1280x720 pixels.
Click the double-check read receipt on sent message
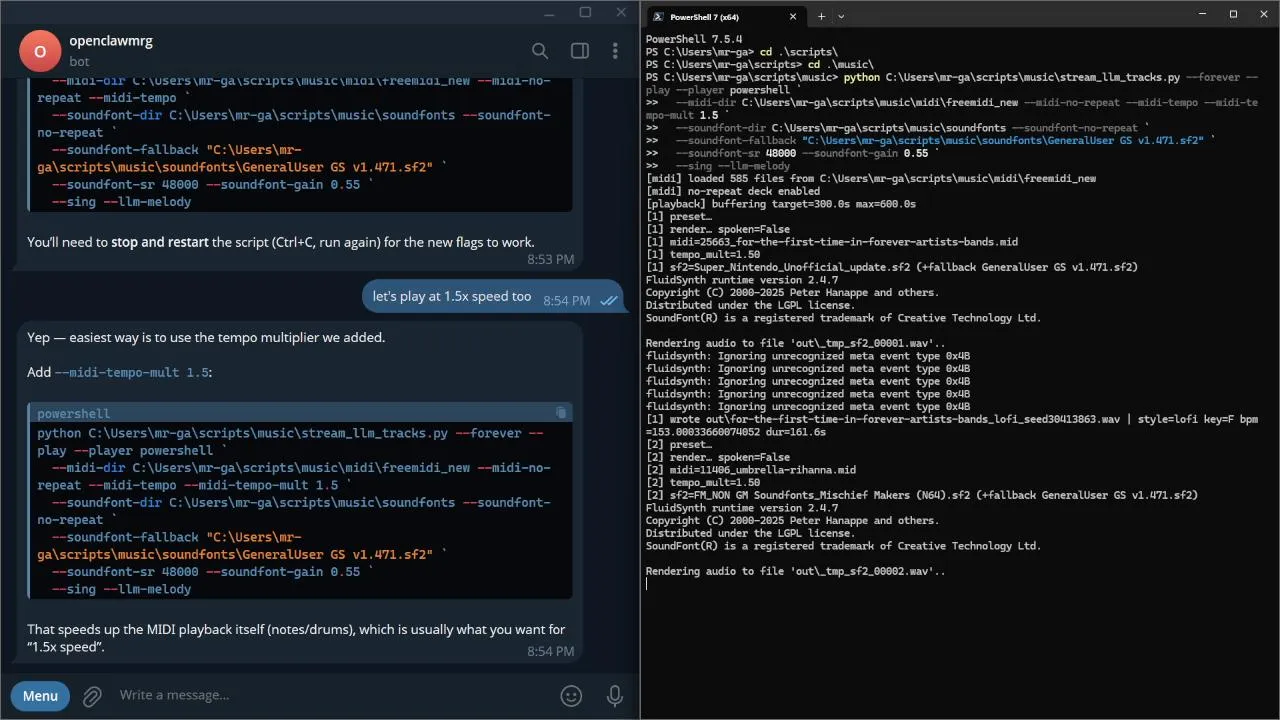(x=608, y=300)
